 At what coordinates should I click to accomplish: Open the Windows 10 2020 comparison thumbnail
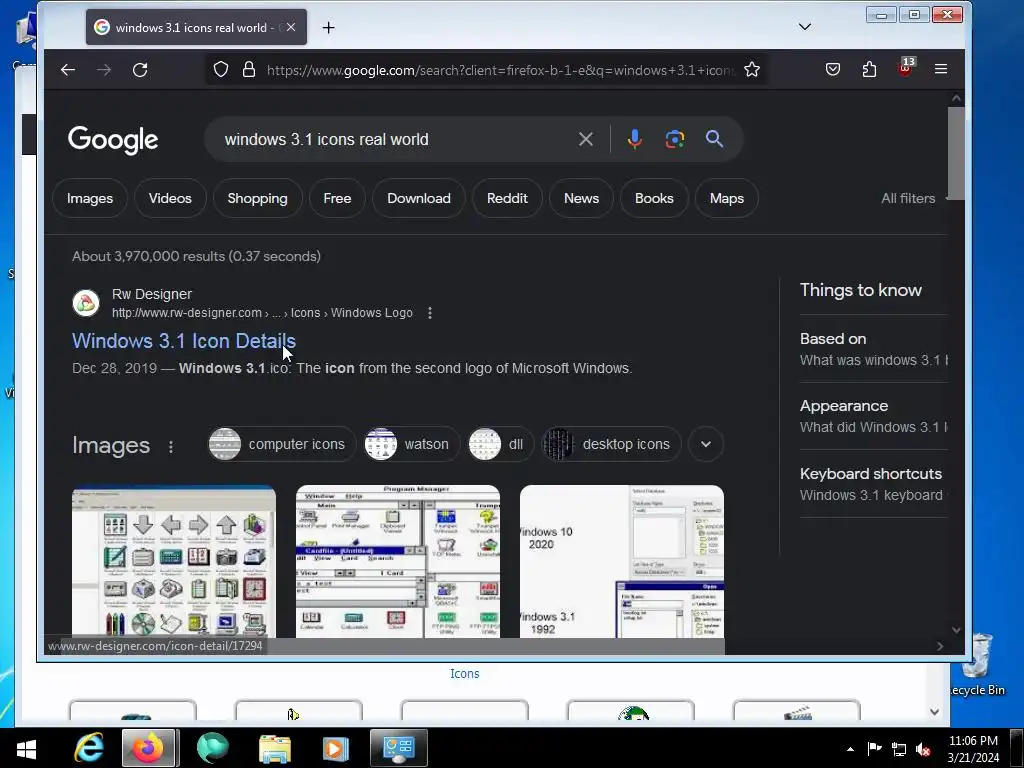(622, 562)
